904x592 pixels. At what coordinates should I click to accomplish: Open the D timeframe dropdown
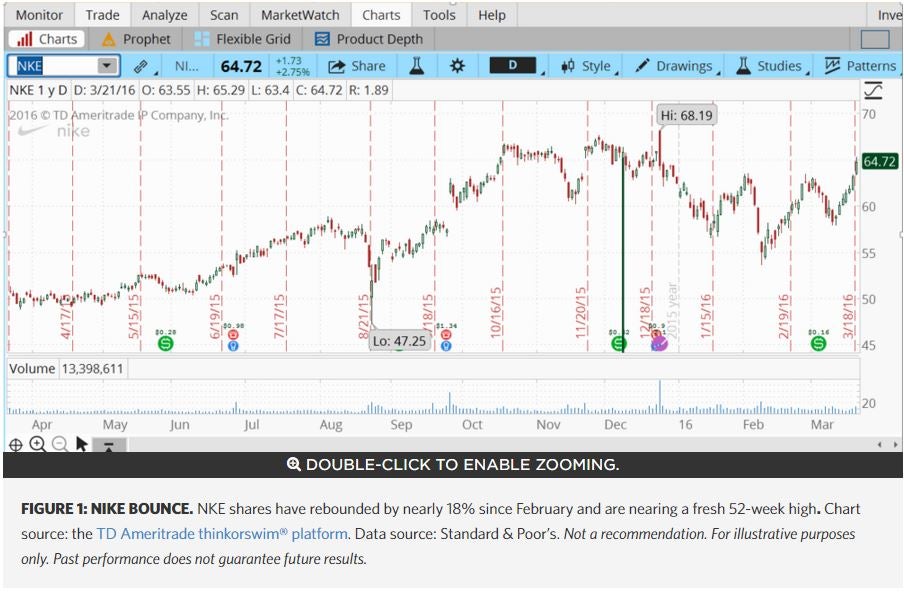coord(513,66)
